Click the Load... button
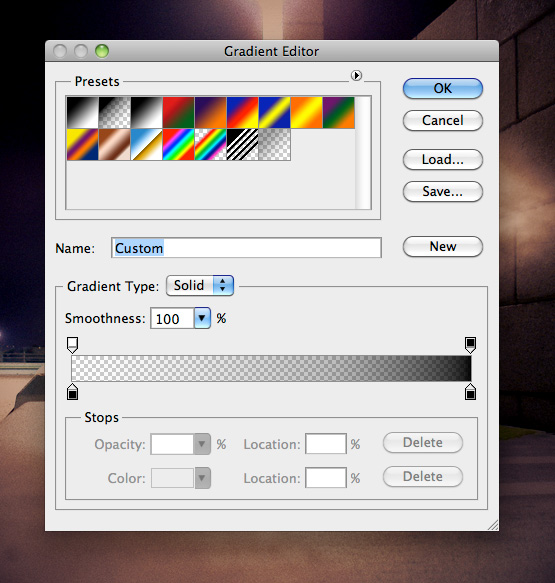 coord(443,160)
